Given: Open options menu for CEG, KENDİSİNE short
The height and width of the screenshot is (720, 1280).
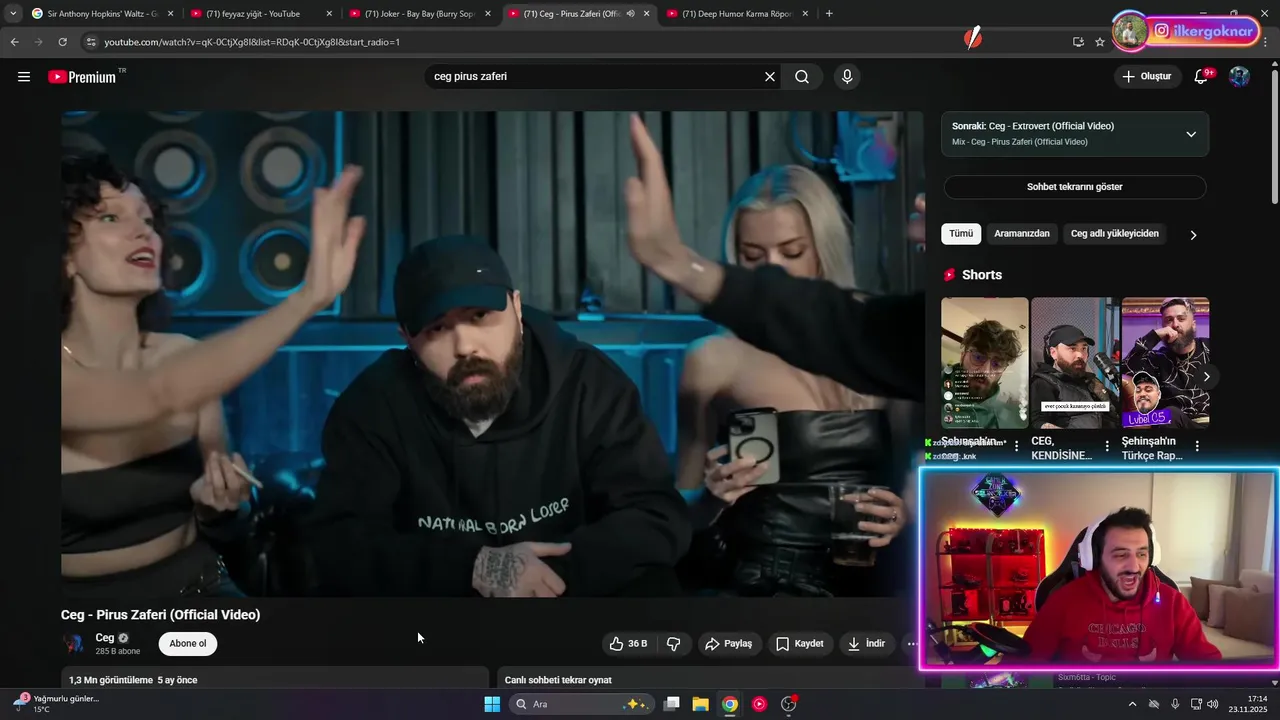Looking at the screenshot, I should coord(1107,446).
